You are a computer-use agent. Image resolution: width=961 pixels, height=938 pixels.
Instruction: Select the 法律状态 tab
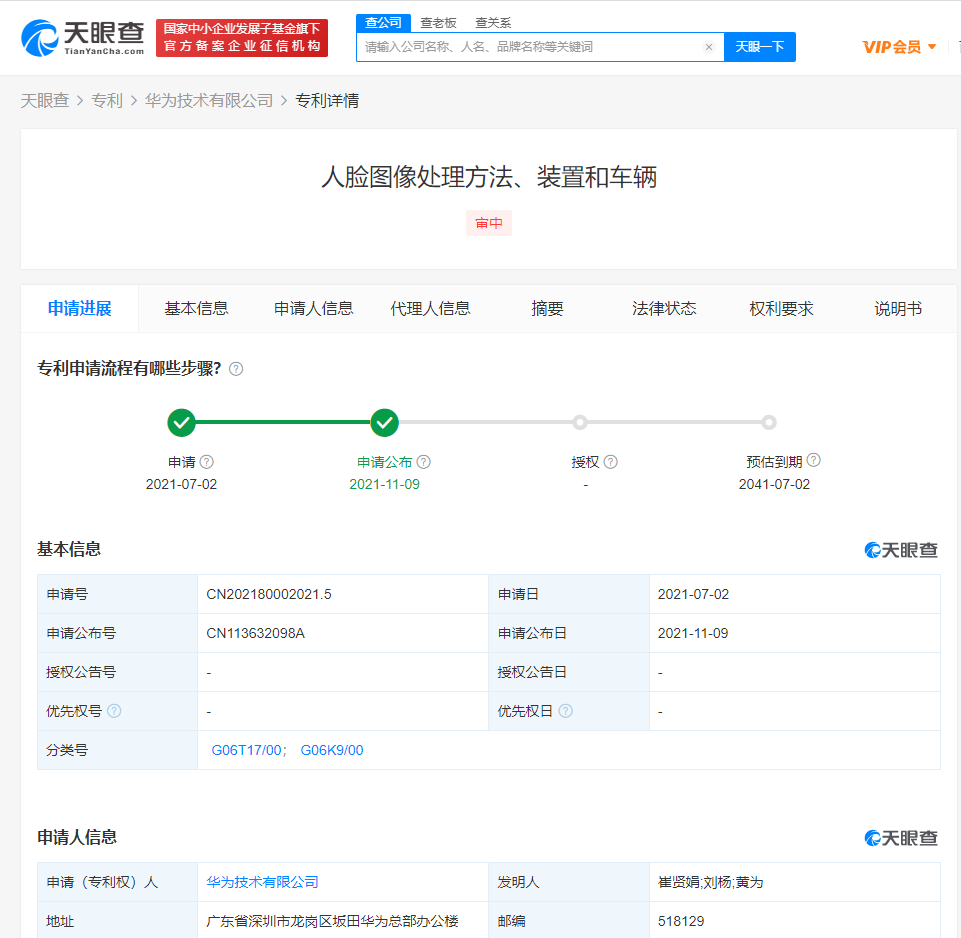tap(664, 308)
